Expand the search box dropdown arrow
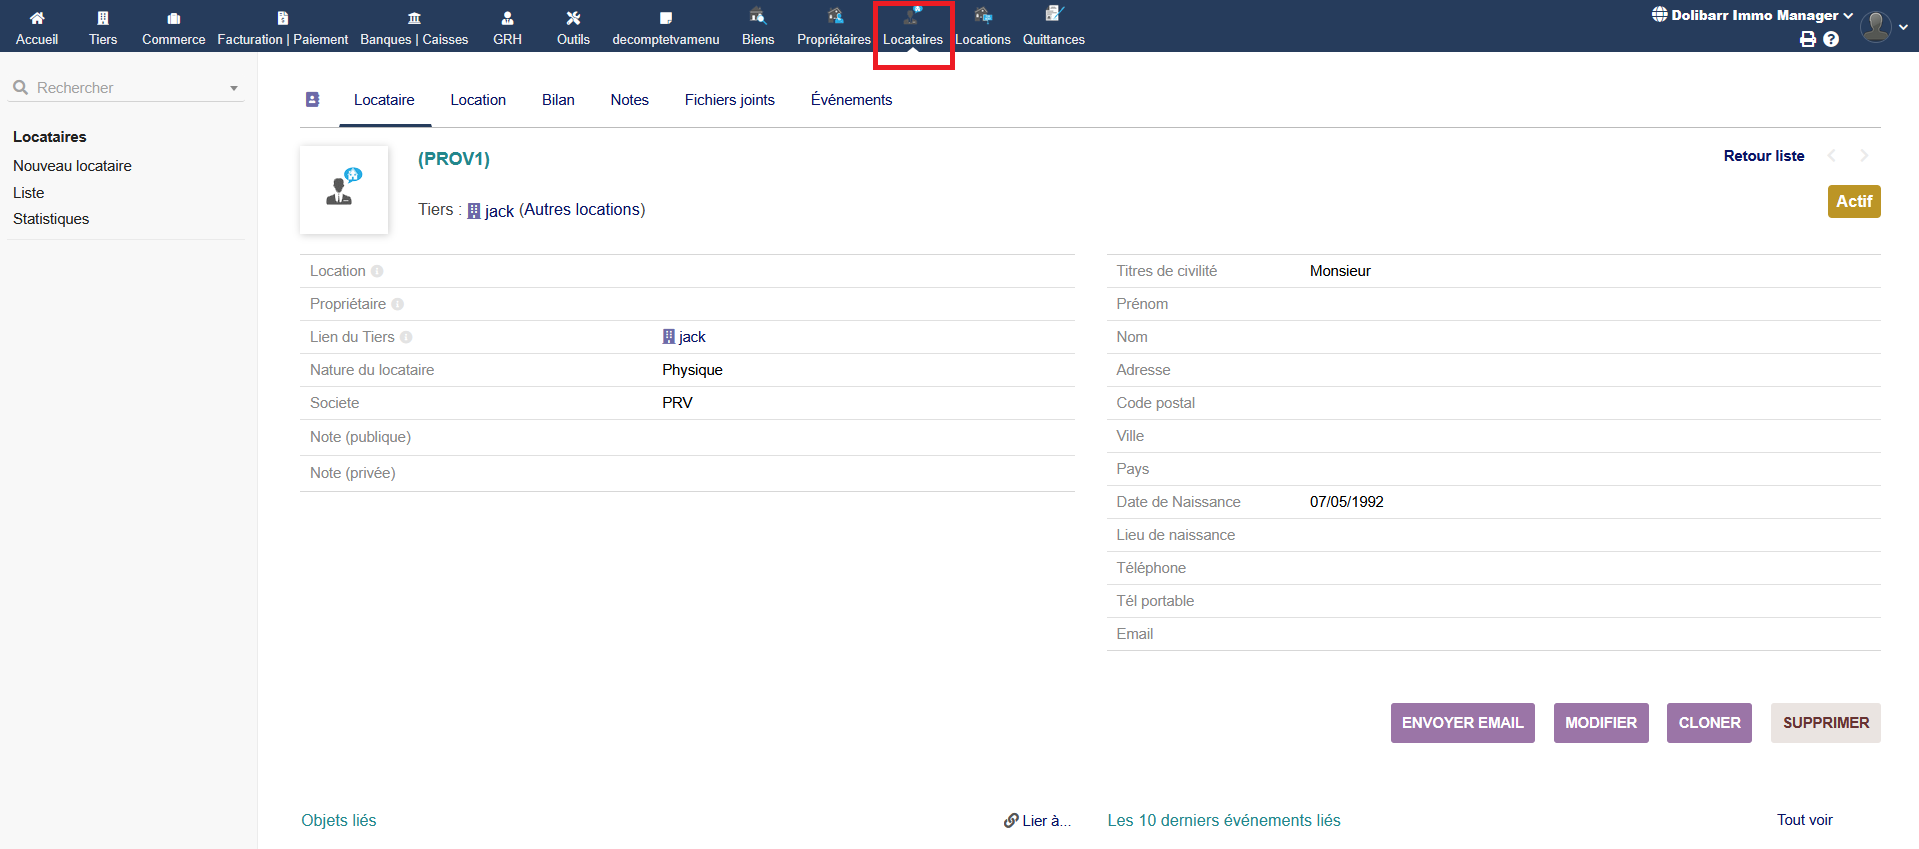The width and height of the screenshot is (1919, 849). coord(234,88)
